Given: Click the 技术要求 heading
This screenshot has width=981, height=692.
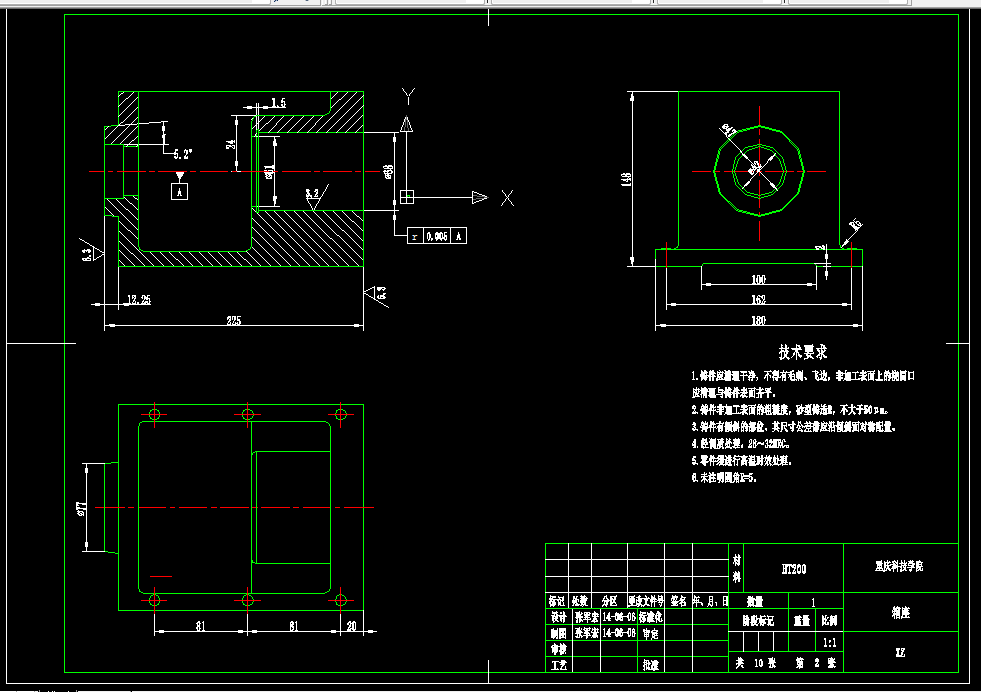Looking at the screenshot, I should click(x=803, y=352).
